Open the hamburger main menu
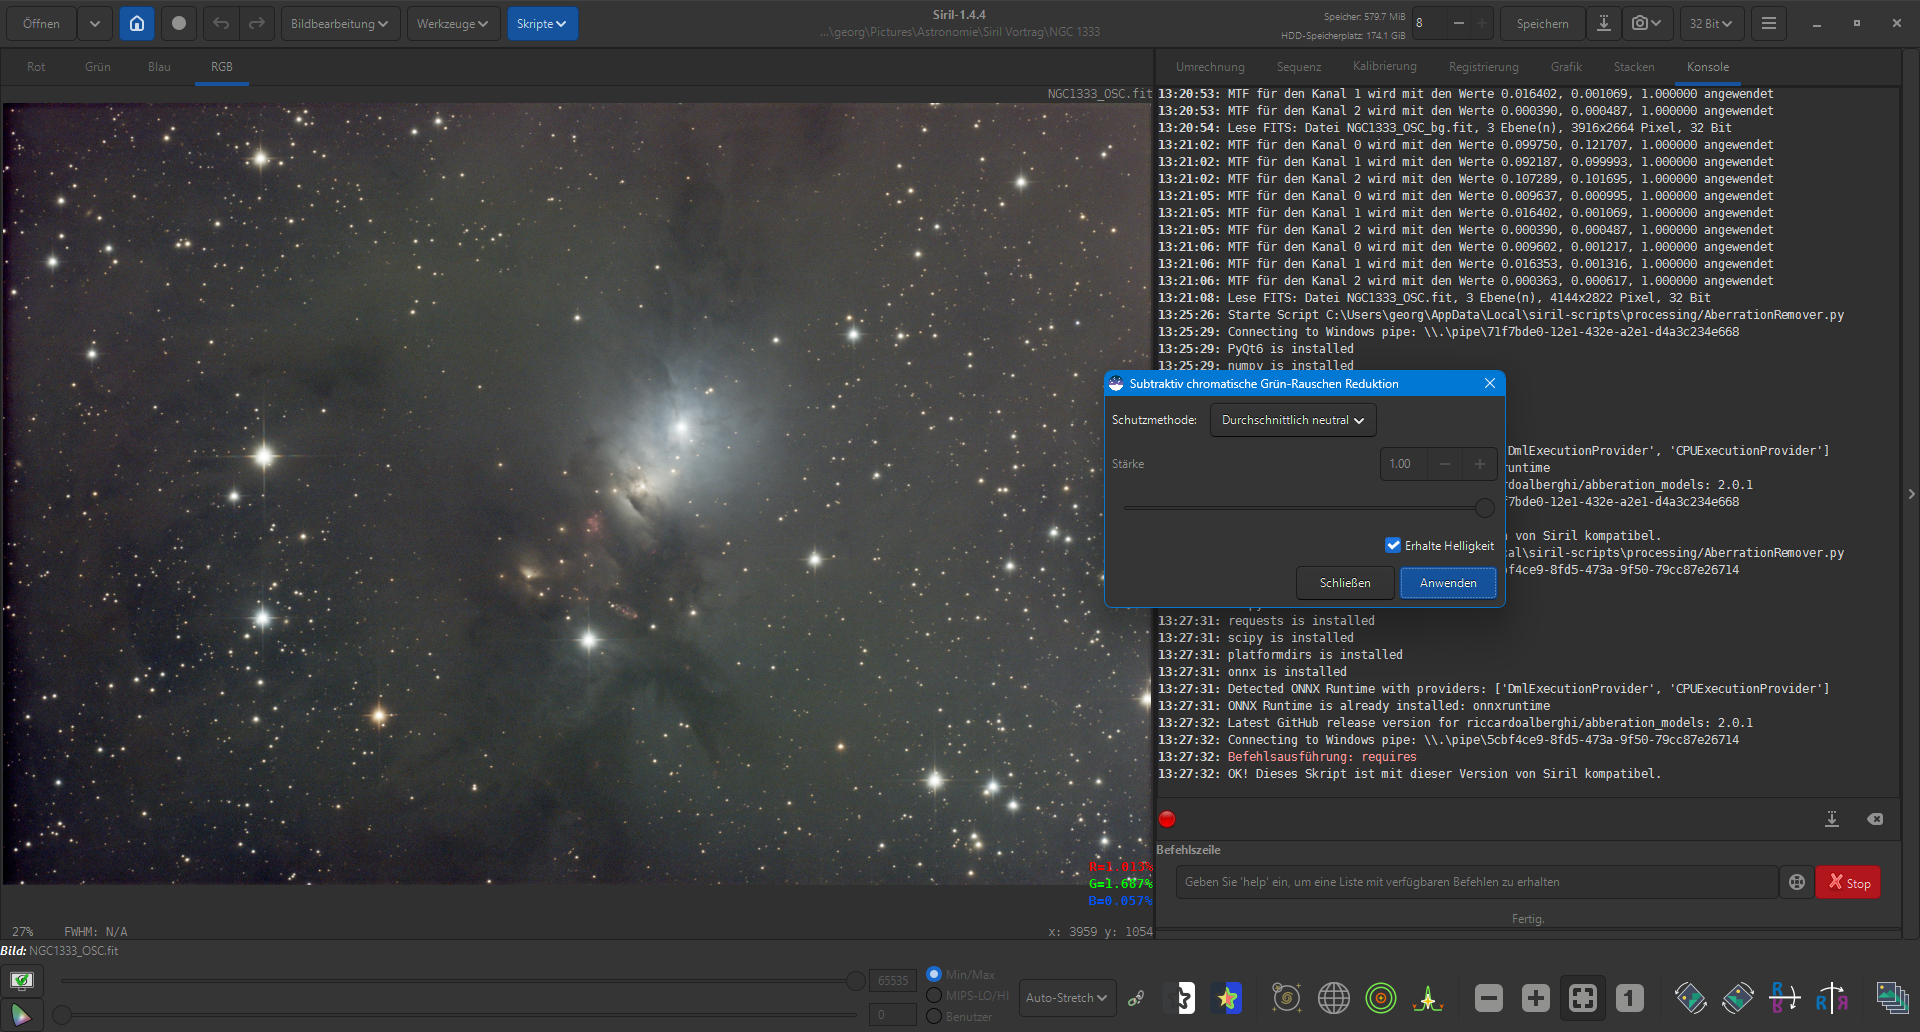The height and width of the screenshot is (1032, 1920). pos(1769,23)
